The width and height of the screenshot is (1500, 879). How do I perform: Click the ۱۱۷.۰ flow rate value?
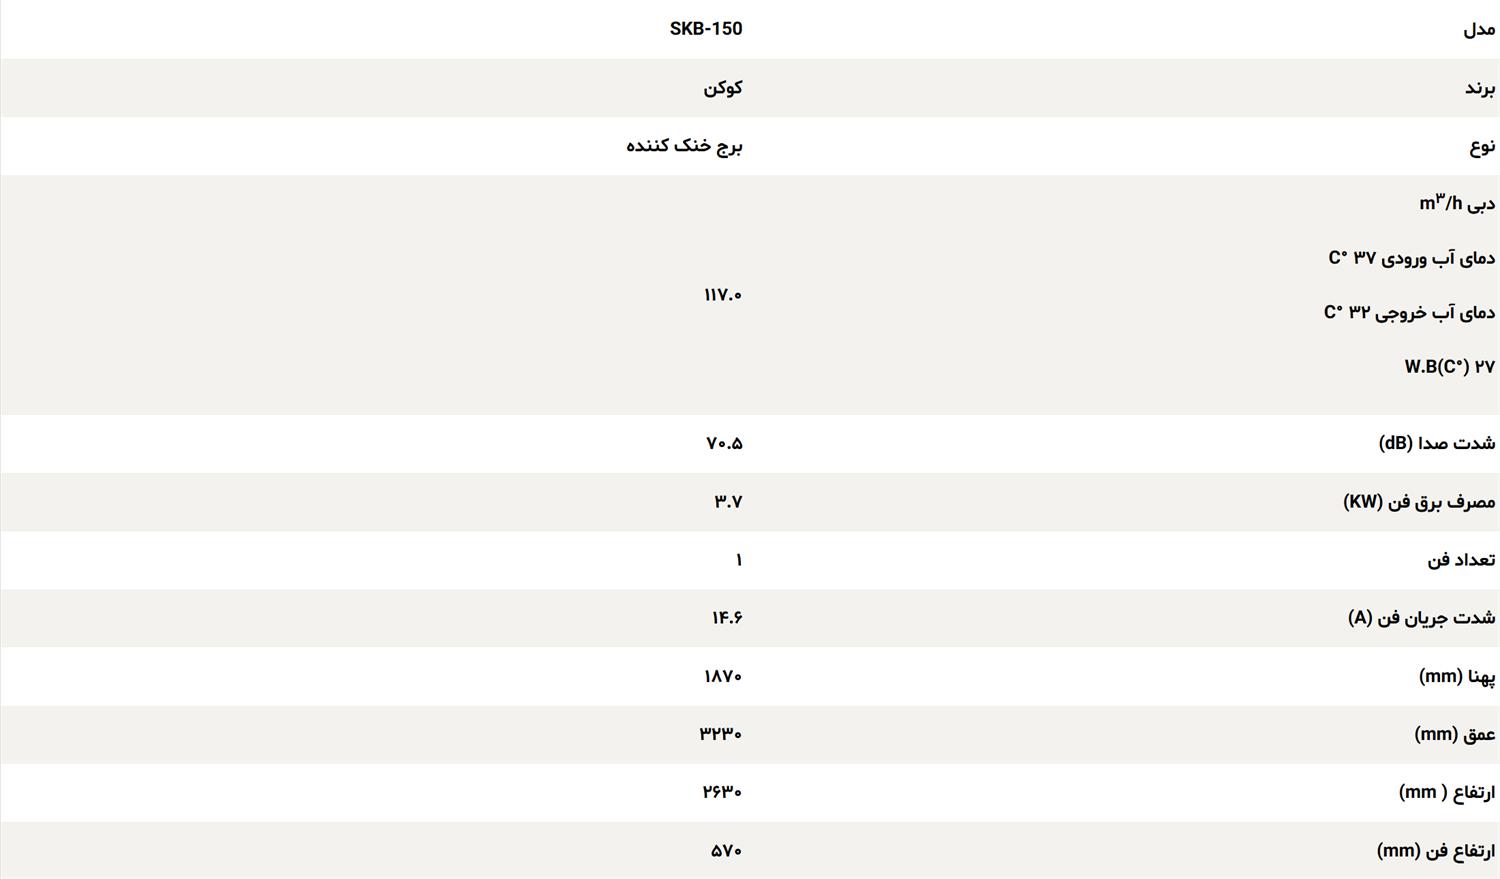click(723, 295)
